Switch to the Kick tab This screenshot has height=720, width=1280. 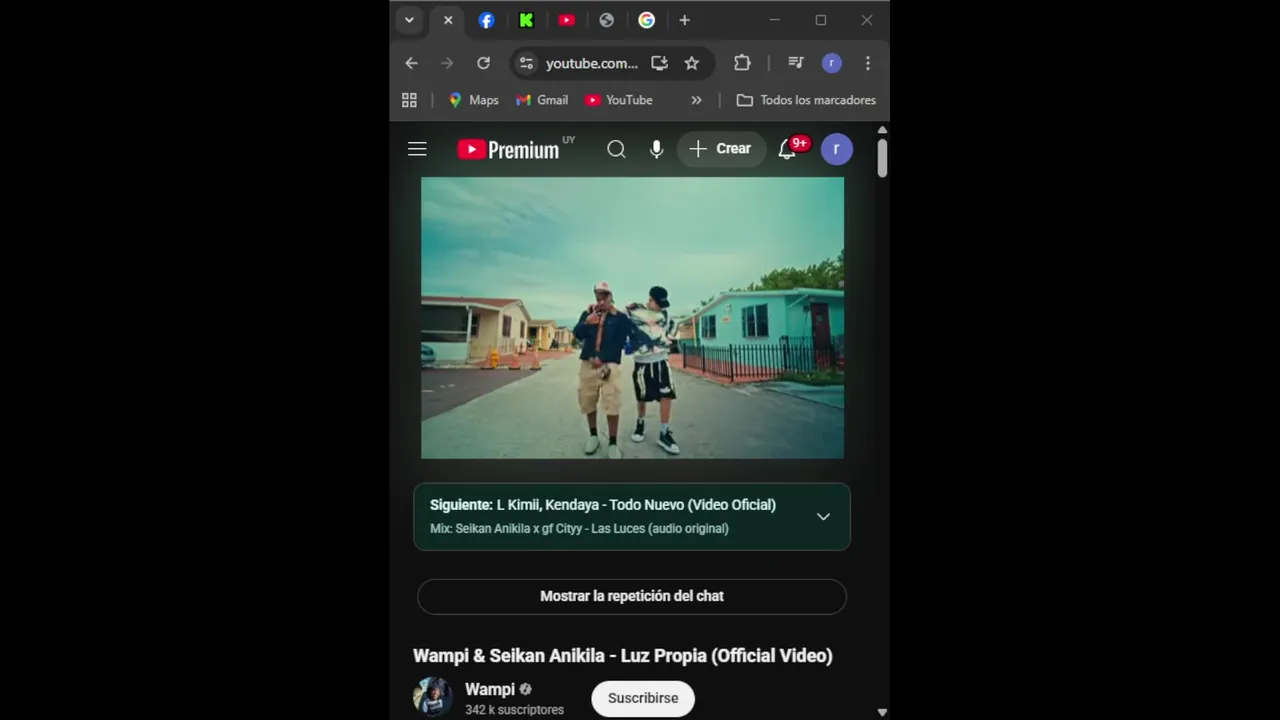click(526, 20)
